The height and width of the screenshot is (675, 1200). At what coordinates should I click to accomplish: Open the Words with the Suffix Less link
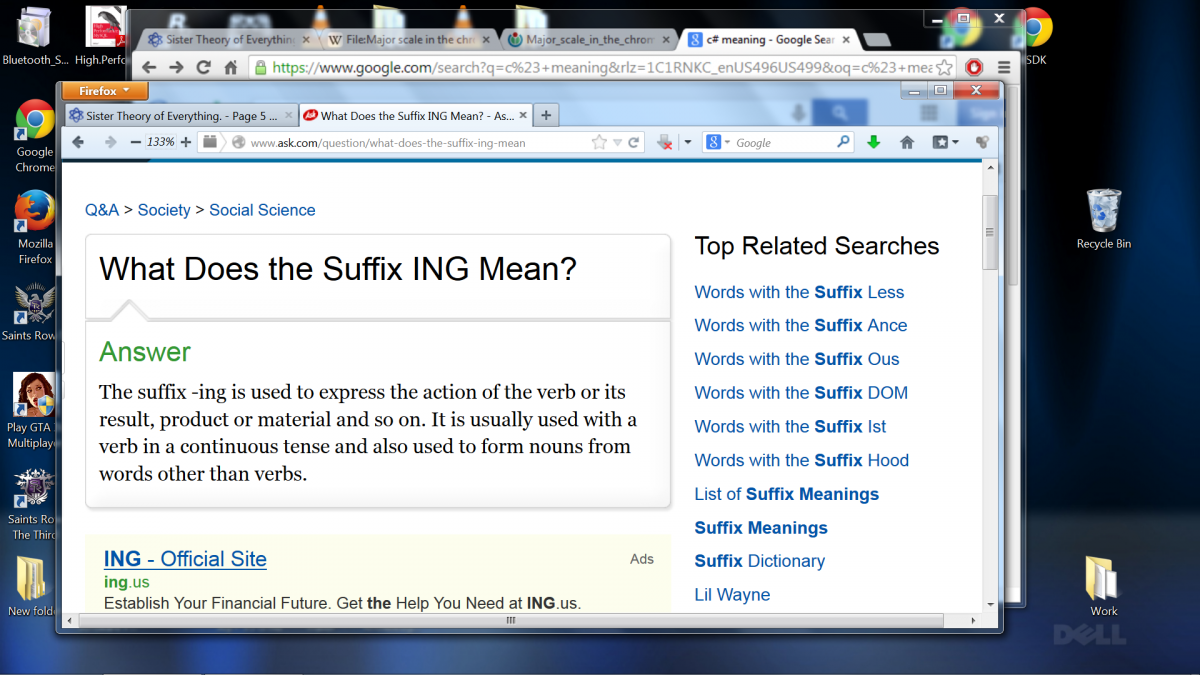[799, 292]
